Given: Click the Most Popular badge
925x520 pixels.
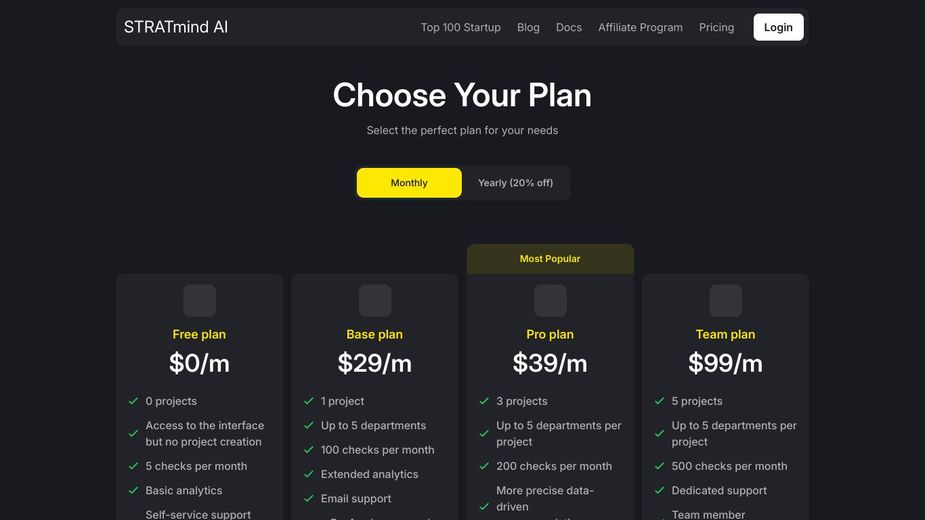Looking at the screenshot, I should [550, 259].
